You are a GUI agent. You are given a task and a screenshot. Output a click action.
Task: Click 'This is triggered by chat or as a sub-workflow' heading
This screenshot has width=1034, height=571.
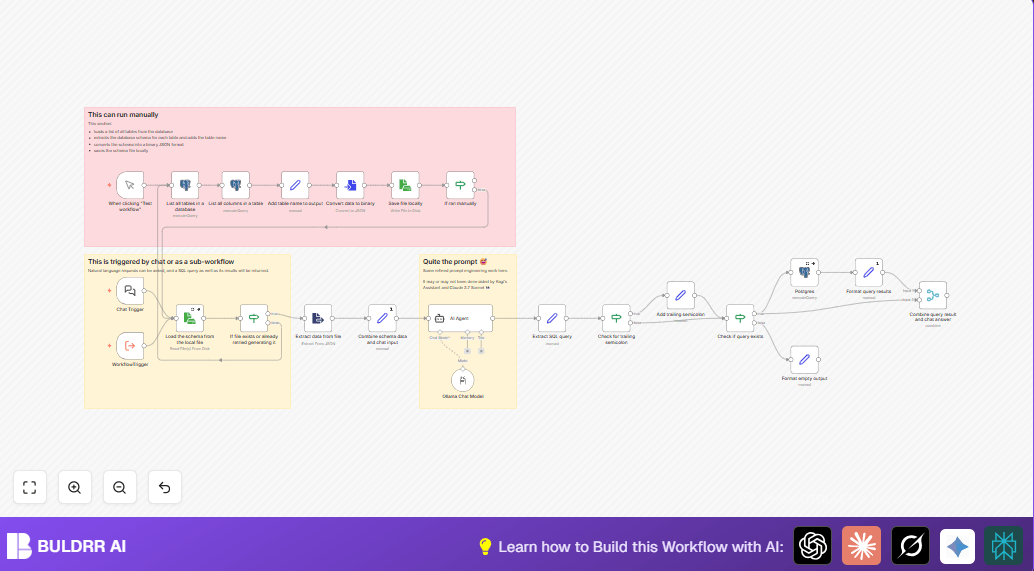point(161,262)
